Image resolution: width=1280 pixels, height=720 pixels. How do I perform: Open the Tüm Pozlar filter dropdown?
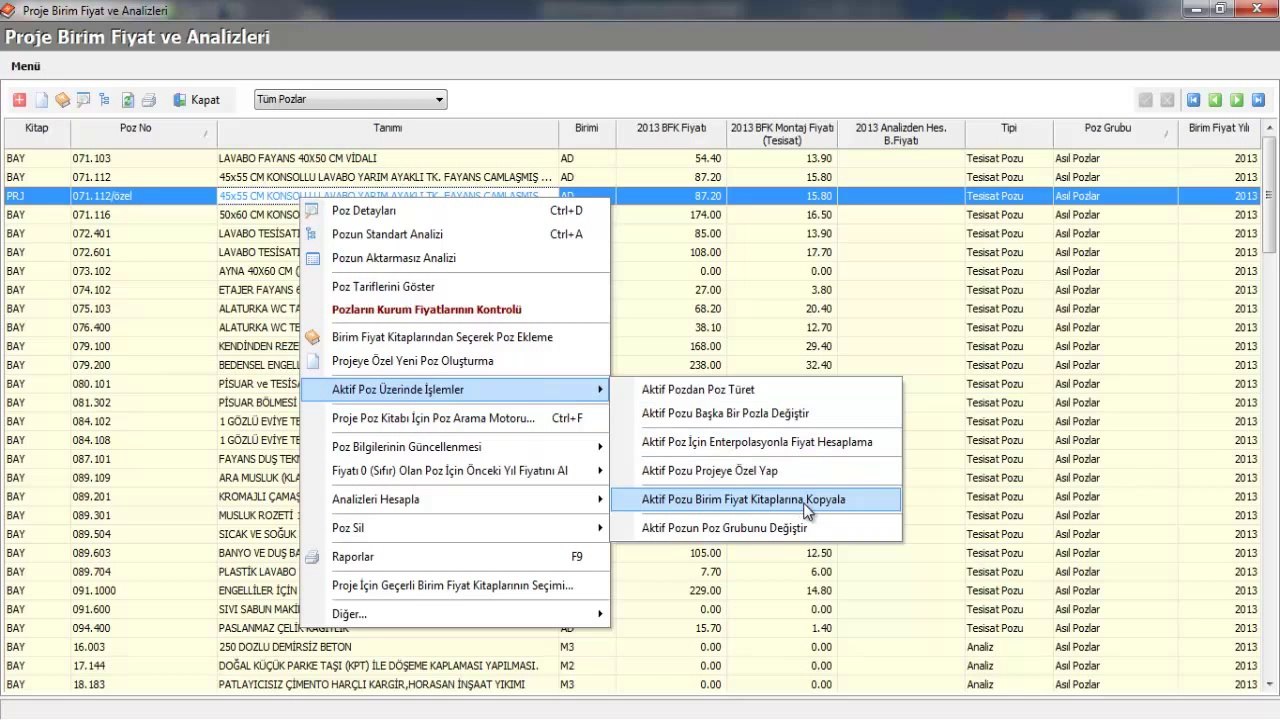point(351,100)
